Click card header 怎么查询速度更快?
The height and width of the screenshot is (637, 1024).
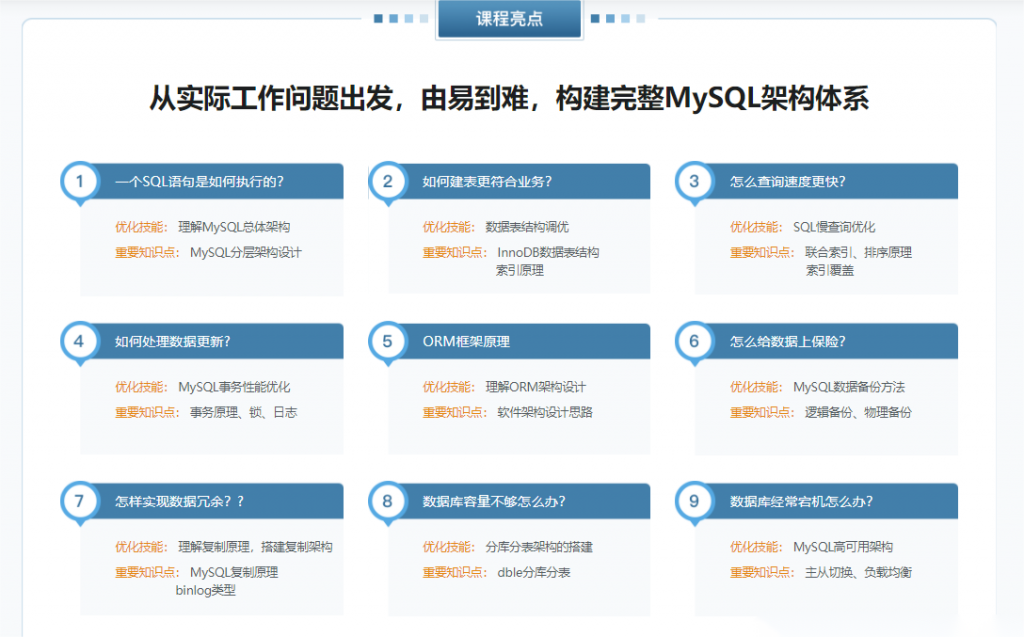(x=826, y=181)
